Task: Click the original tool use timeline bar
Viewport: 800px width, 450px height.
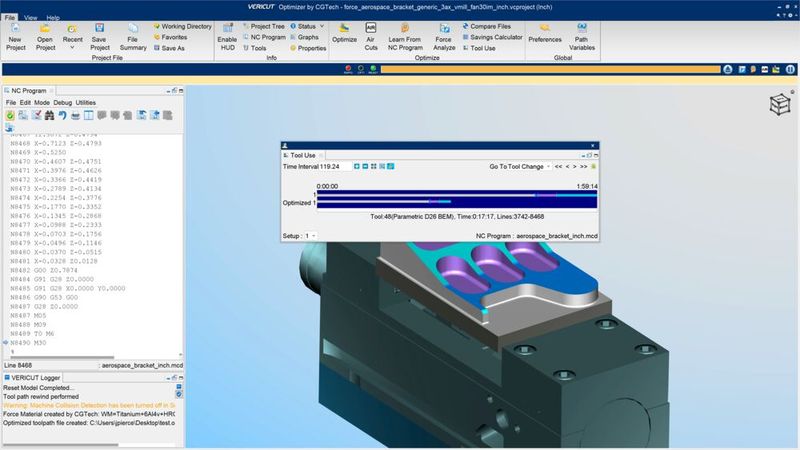Action: click(x=457, y=195)
